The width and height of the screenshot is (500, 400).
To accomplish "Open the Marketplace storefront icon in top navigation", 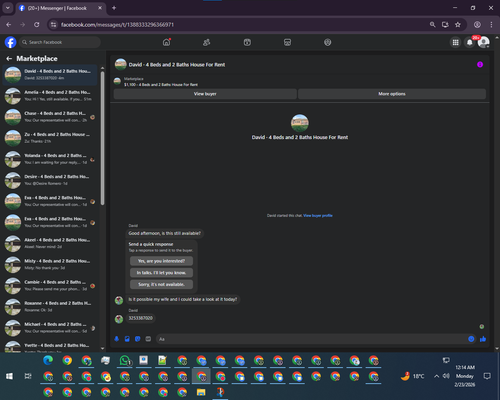I will [287, 42].
